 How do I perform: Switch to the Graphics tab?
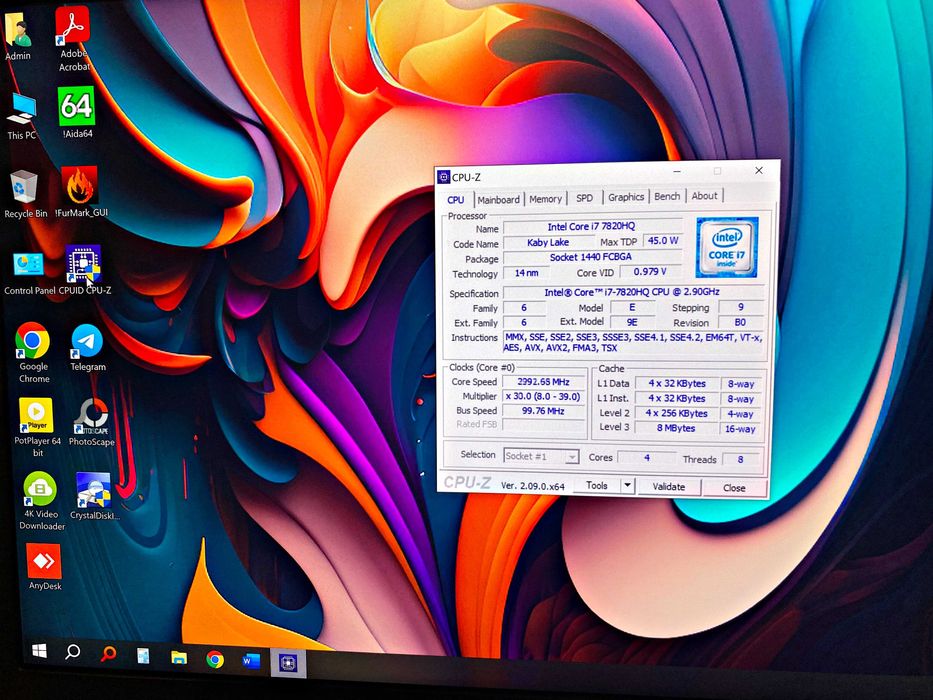(x=626, y=197)
